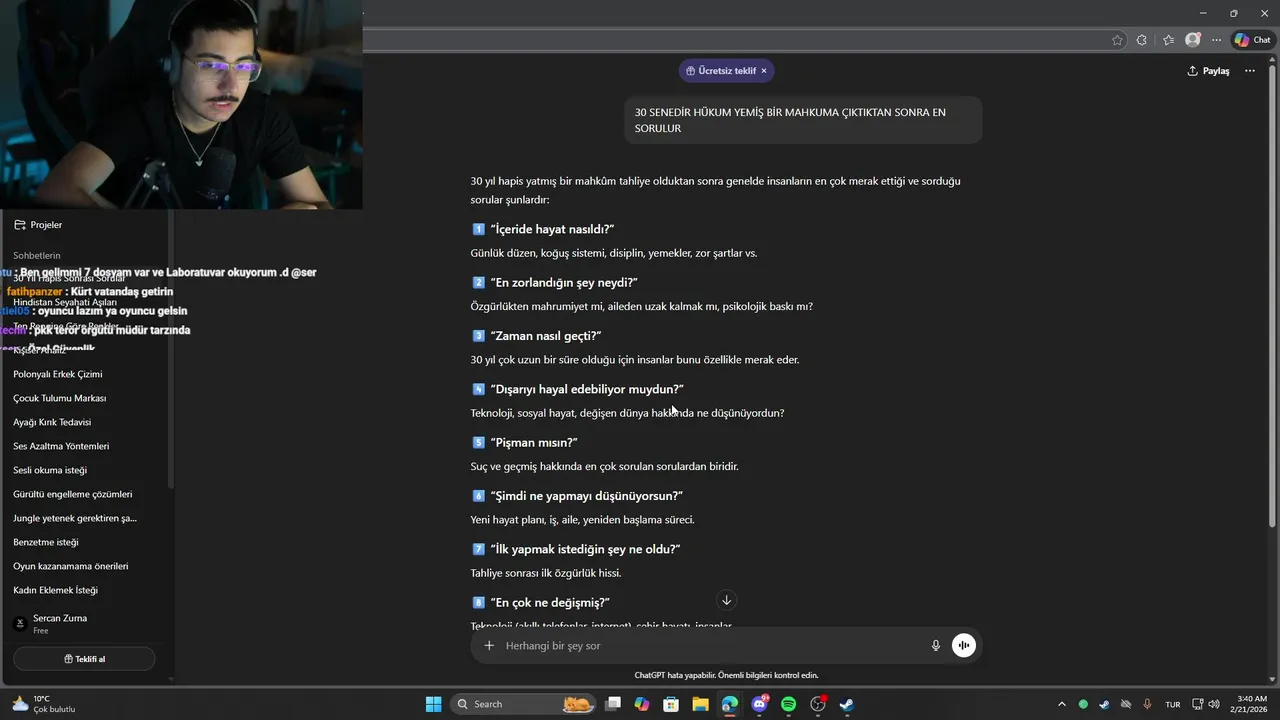Show hidden system tray icons chevron
The image size is (1280, 720).
pyautogui.click(x=1061, y=704)
